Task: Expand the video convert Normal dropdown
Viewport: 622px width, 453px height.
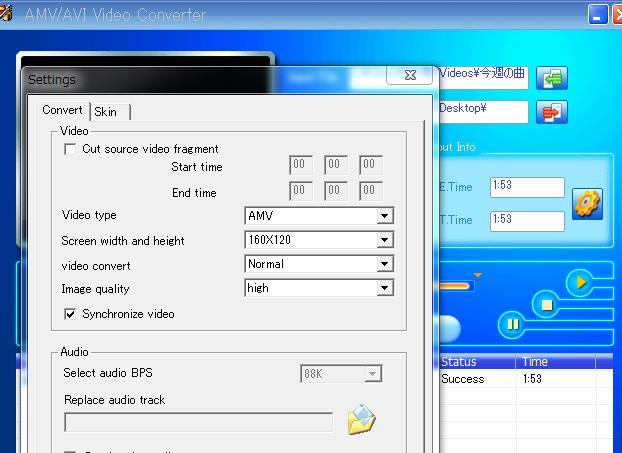Action: tap(384, 264)
